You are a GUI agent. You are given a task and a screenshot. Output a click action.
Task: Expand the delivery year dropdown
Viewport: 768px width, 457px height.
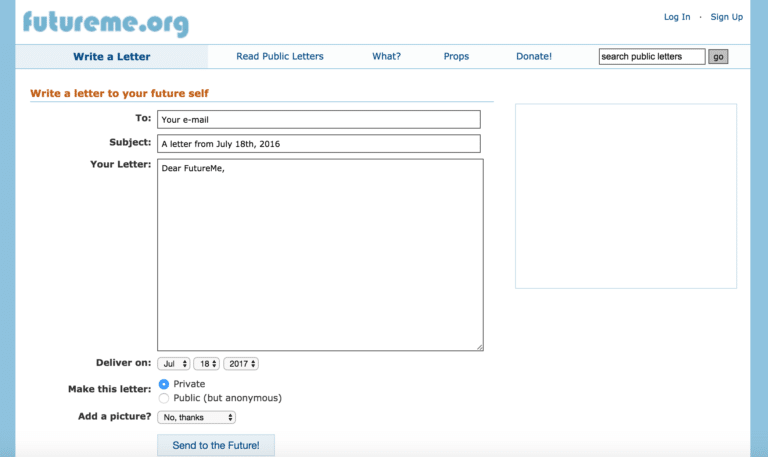point(241,364)
